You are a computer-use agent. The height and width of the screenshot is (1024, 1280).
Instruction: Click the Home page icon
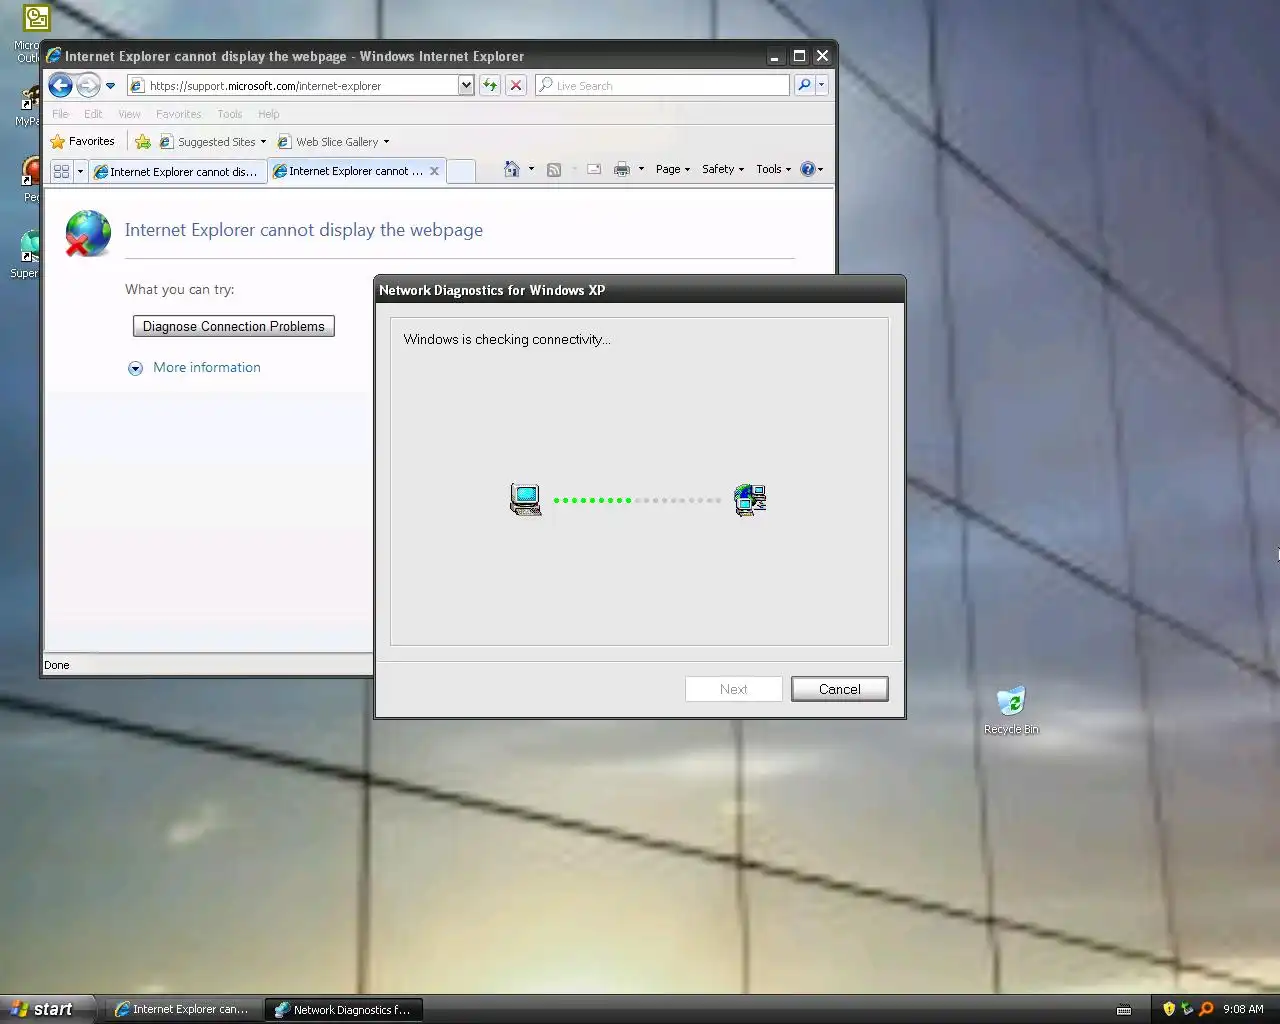512,169
